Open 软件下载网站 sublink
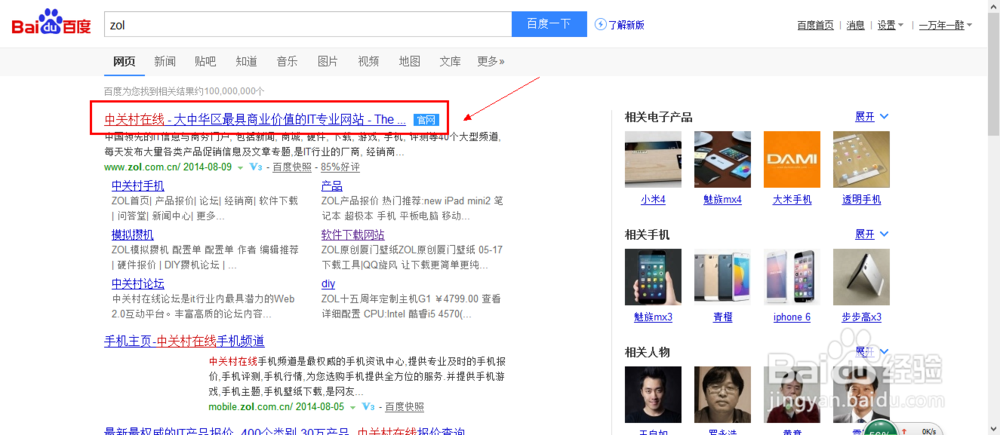Screen dimensions: 1000x435 [x=353, y=234]
